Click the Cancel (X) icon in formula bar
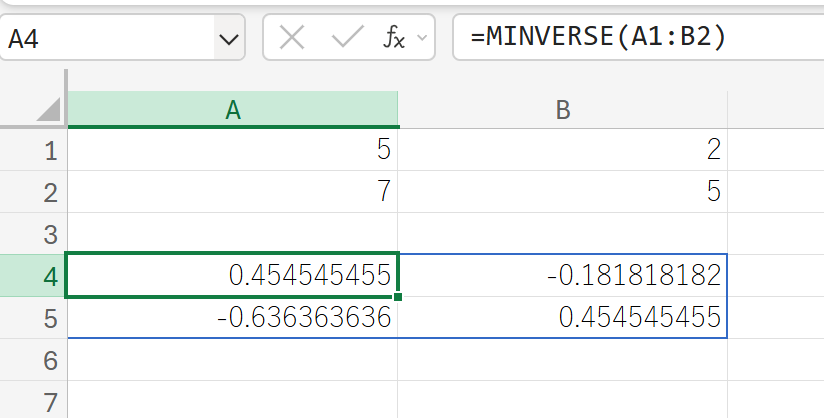 tap(292, 39)
